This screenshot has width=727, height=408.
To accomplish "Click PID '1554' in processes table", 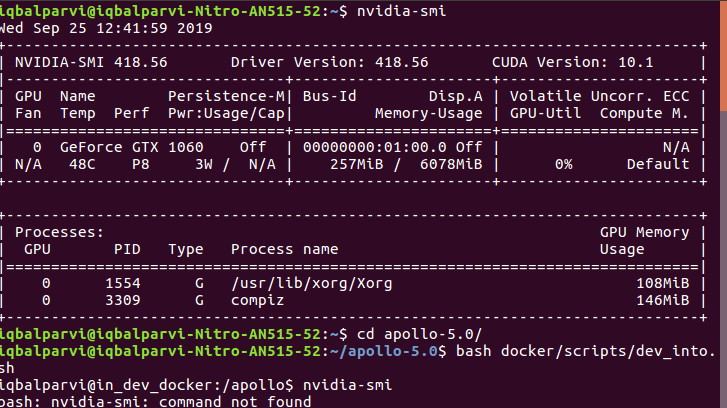I will click(122, 283).
